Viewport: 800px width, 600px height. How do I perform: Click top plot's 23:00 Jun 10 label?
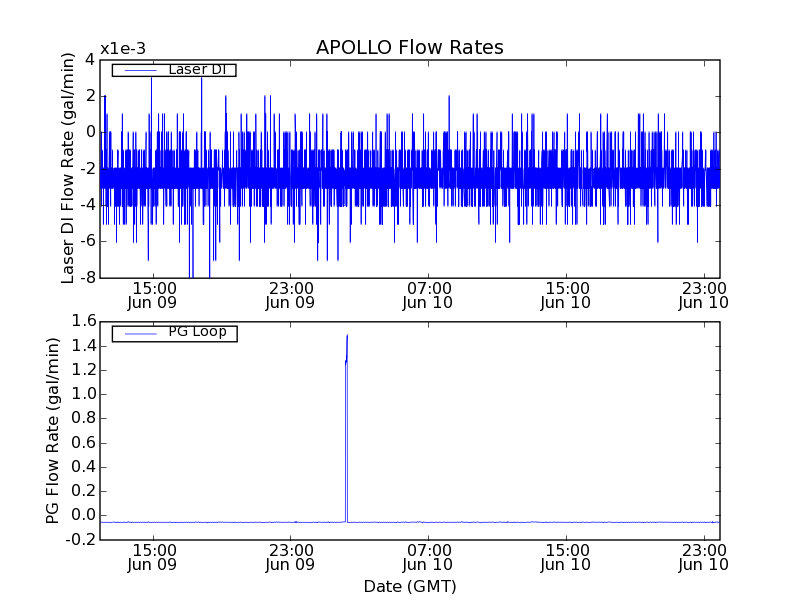coord(704,295)
